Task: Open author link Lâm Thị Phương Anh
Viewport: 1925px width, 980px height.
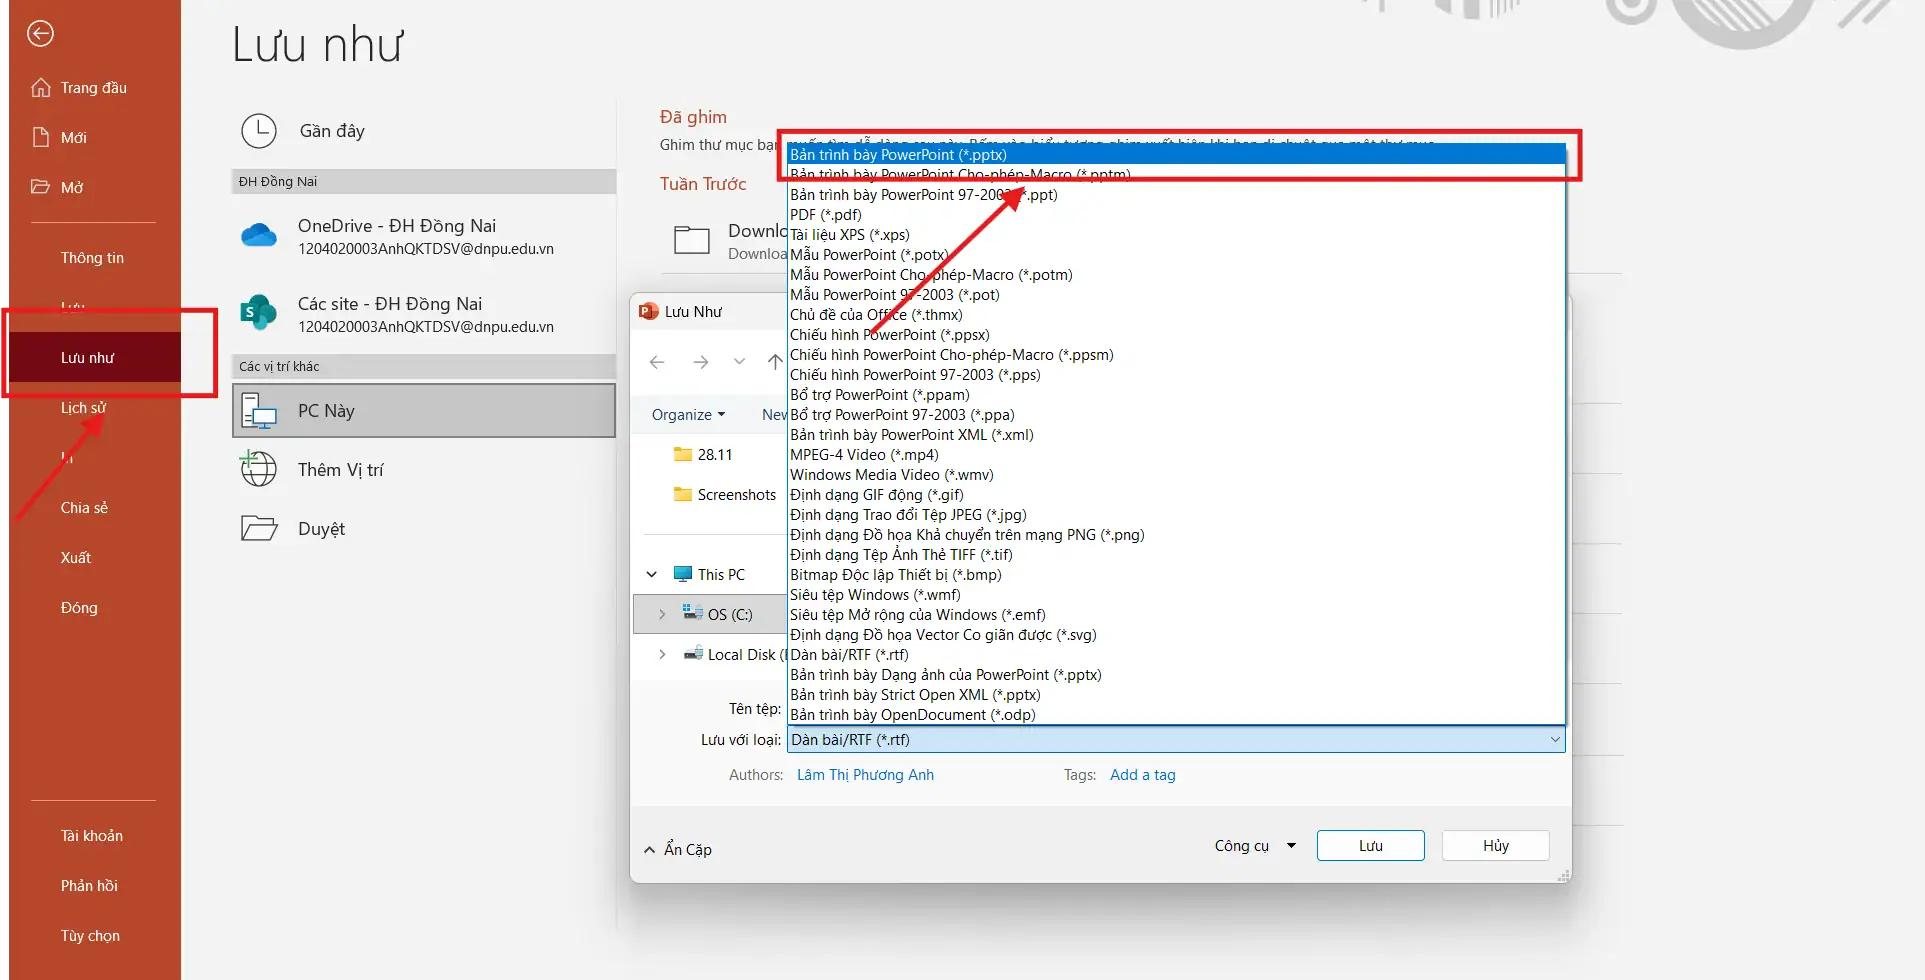Action: pyautogui.click(x=864, y=774)
